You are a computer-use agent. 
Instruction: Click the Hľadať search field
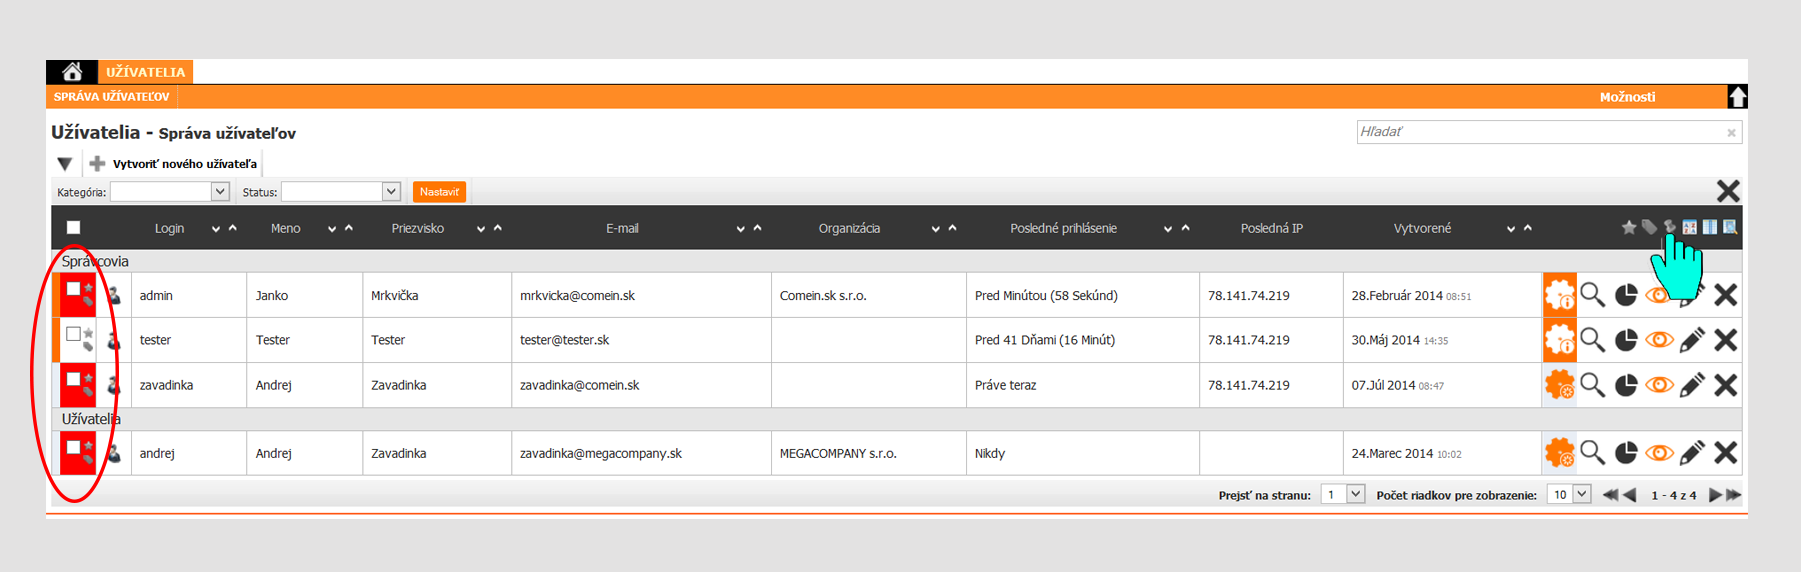point(1540,132)
